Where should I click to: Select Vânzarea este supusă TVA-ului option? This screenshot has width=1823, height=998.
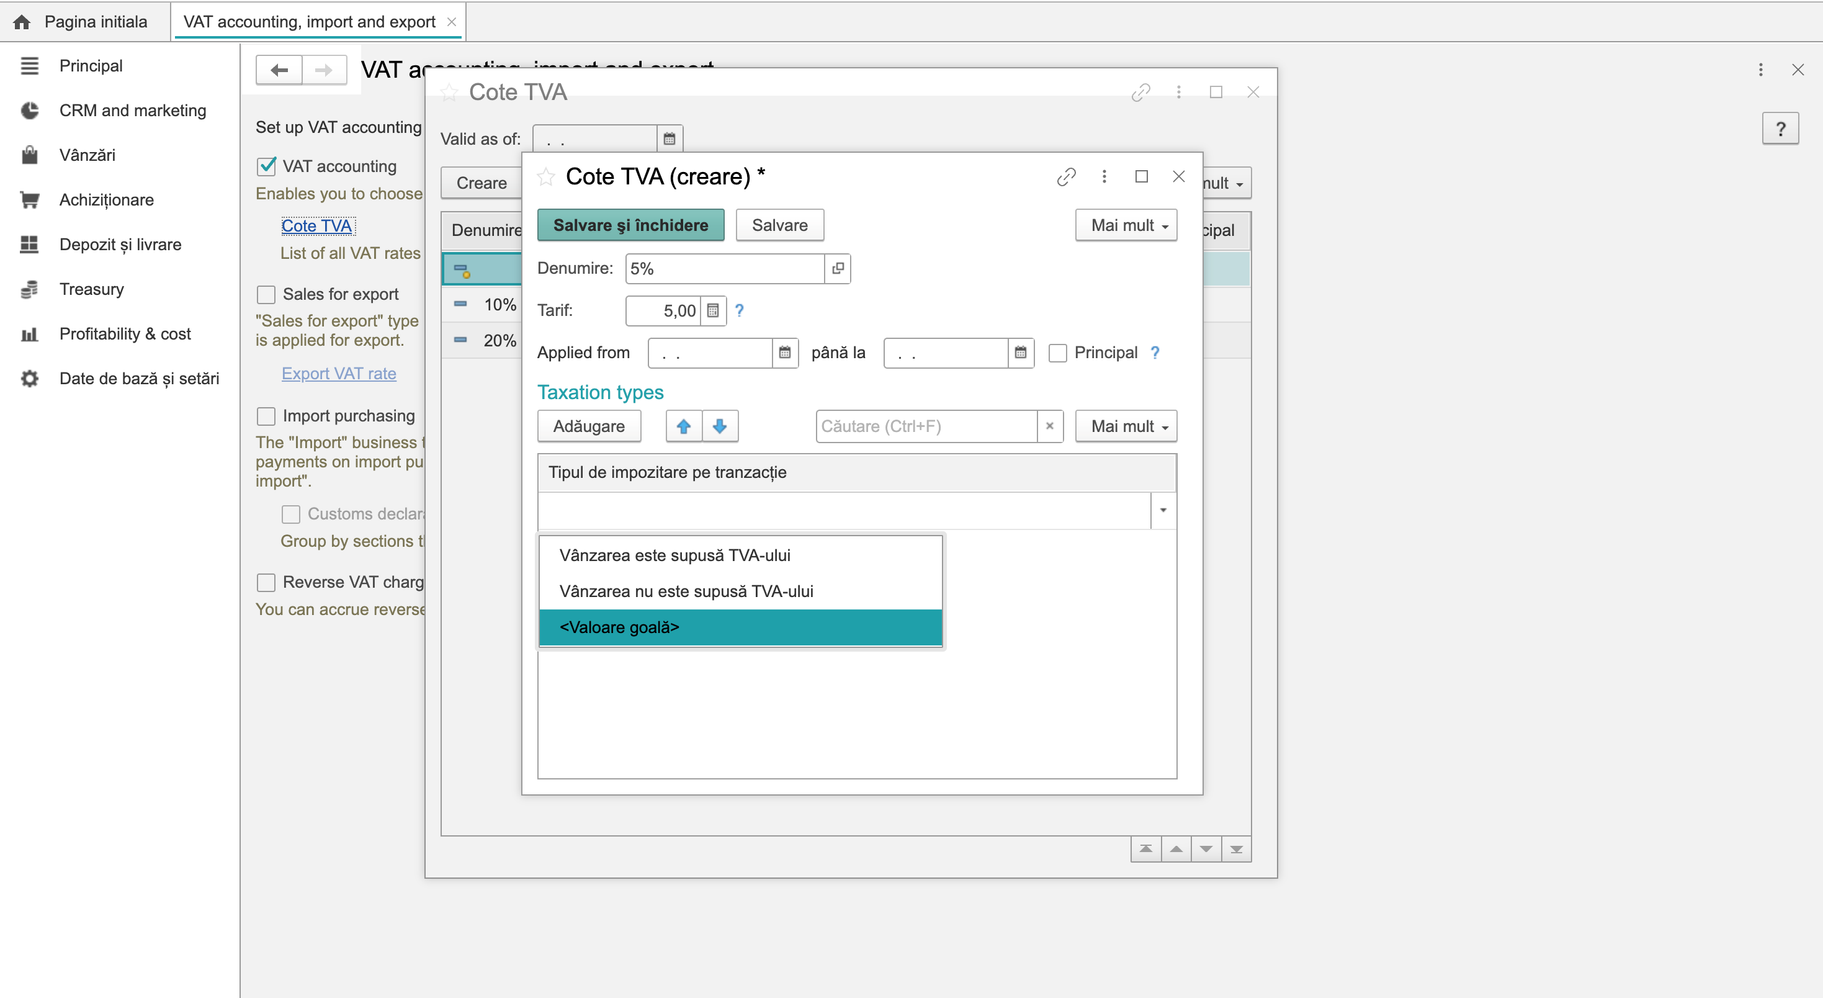(741, 555)
